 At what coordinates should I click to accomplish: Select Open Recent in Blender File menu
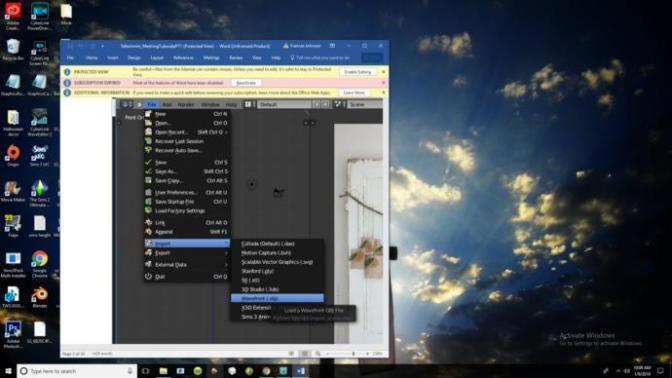tap(187, 132)
